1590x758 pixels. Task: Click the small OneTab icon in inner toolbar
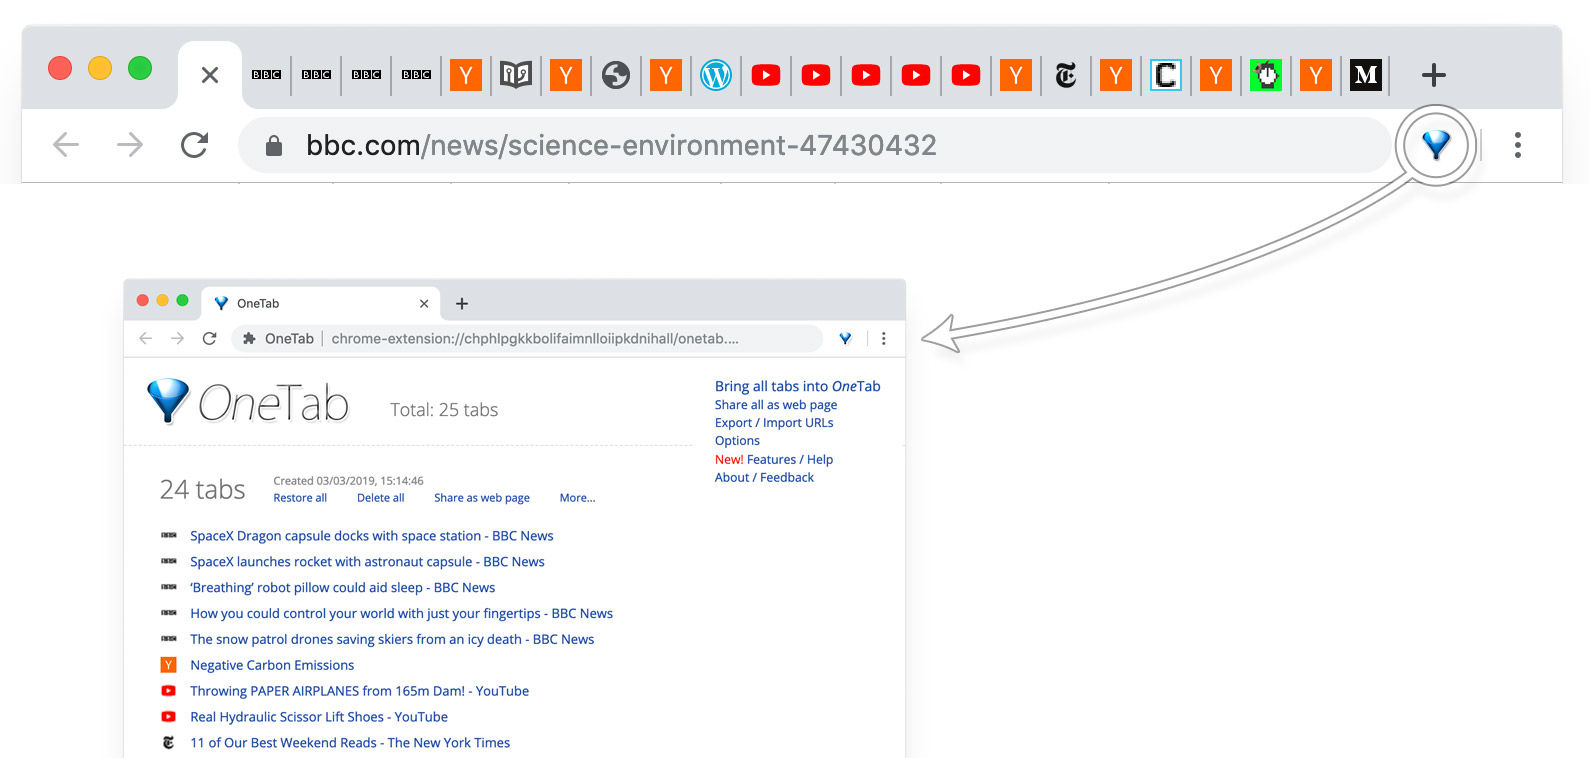pos(845,339)
